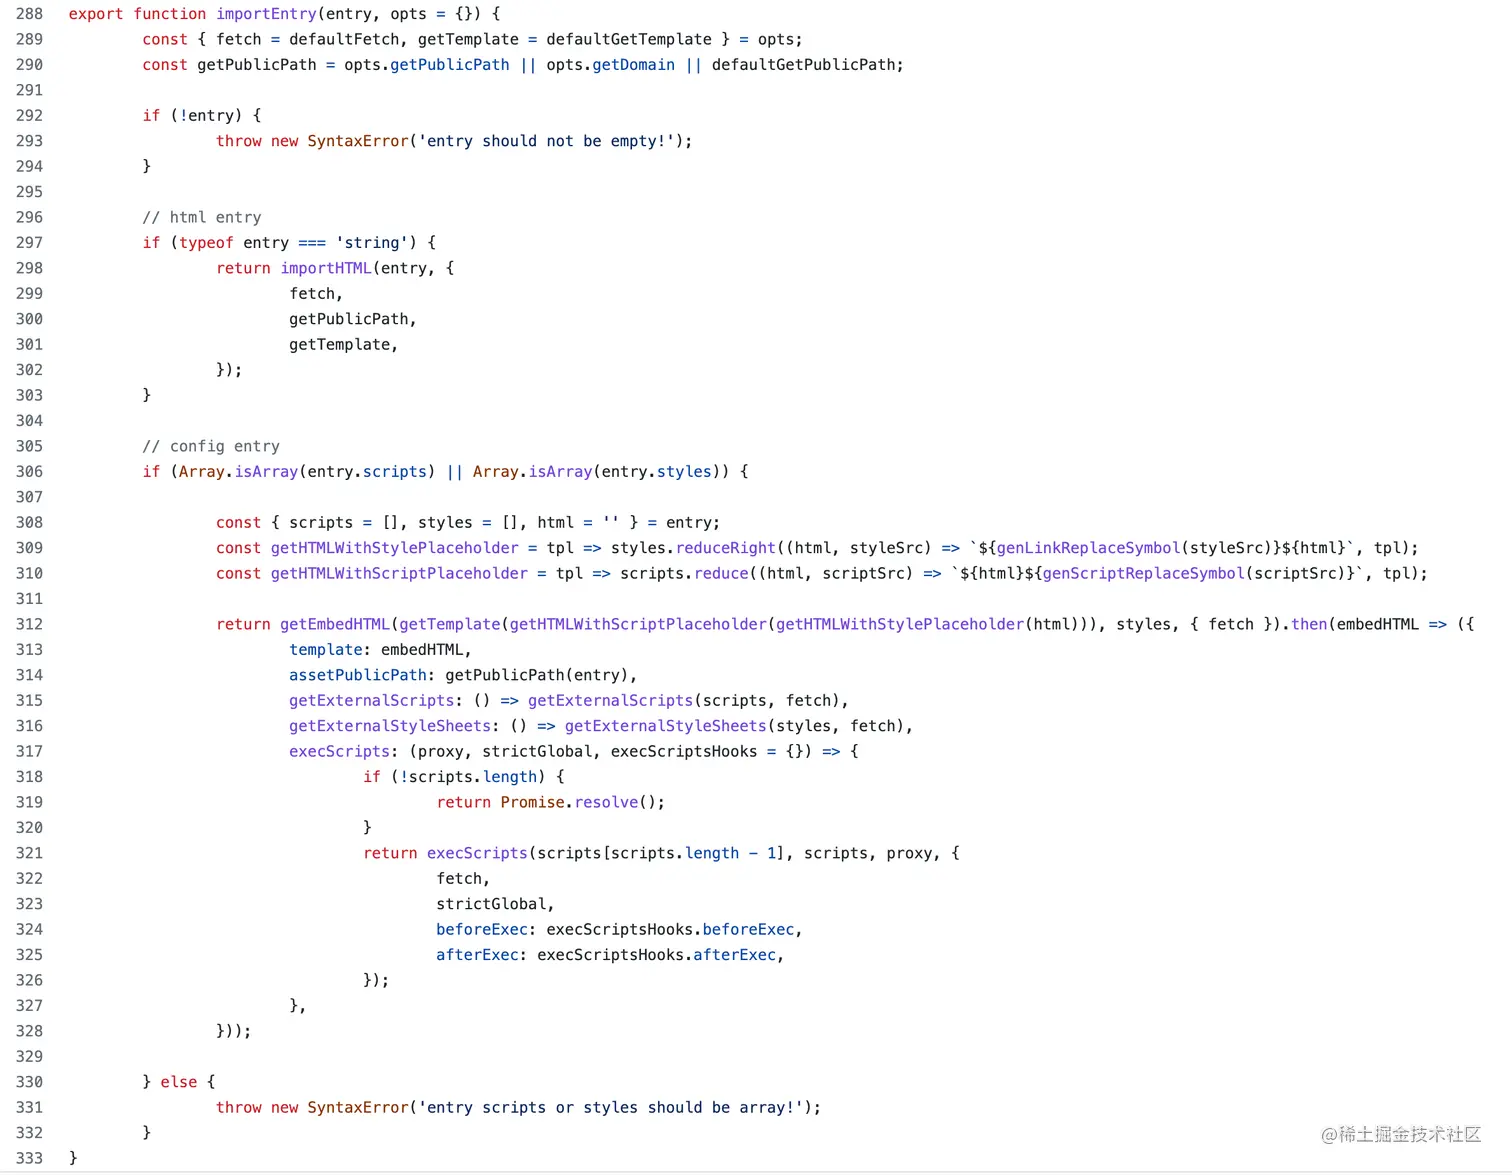
Task: Click defaultGetPublicPath on line 290
Action: [x=803, y=65]
